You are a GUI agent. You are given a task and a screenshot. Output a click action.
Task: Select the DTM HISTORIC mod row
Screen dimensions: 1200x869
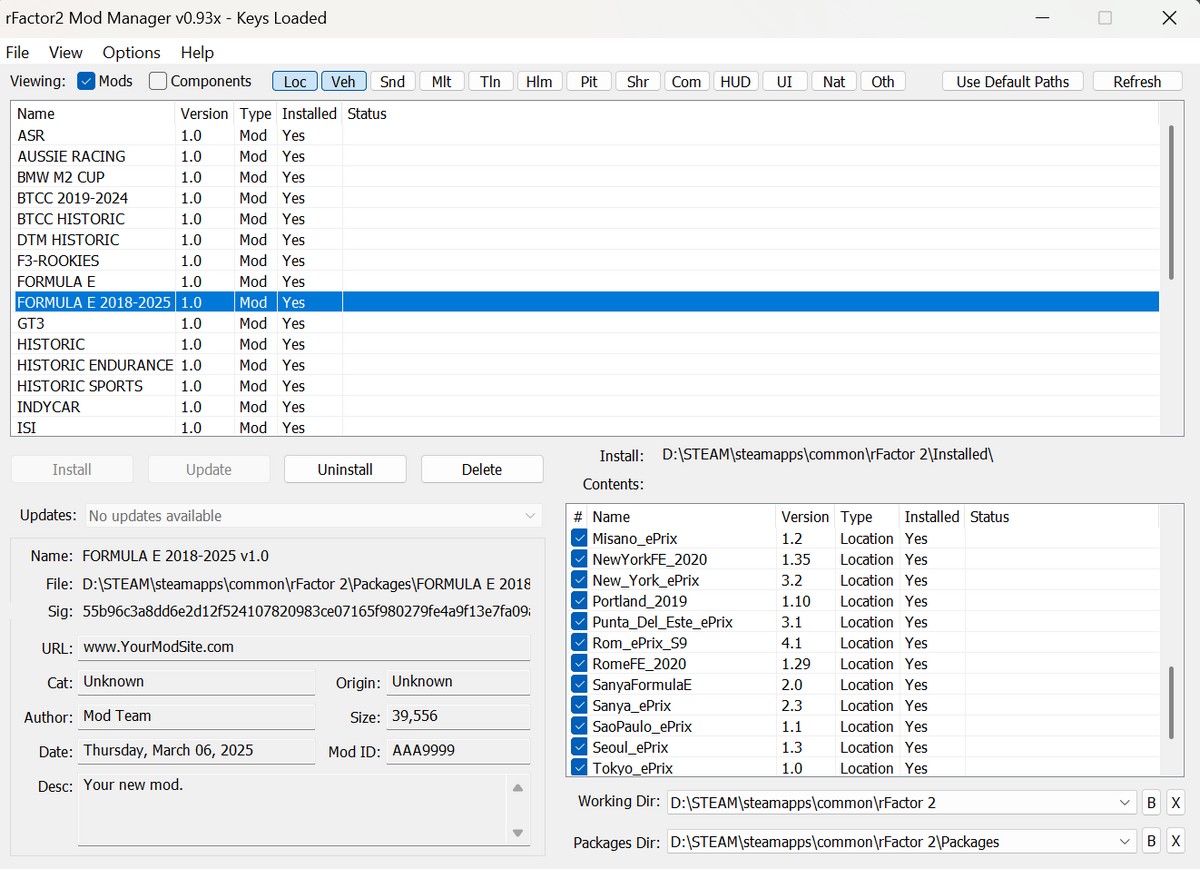point(587,240)
